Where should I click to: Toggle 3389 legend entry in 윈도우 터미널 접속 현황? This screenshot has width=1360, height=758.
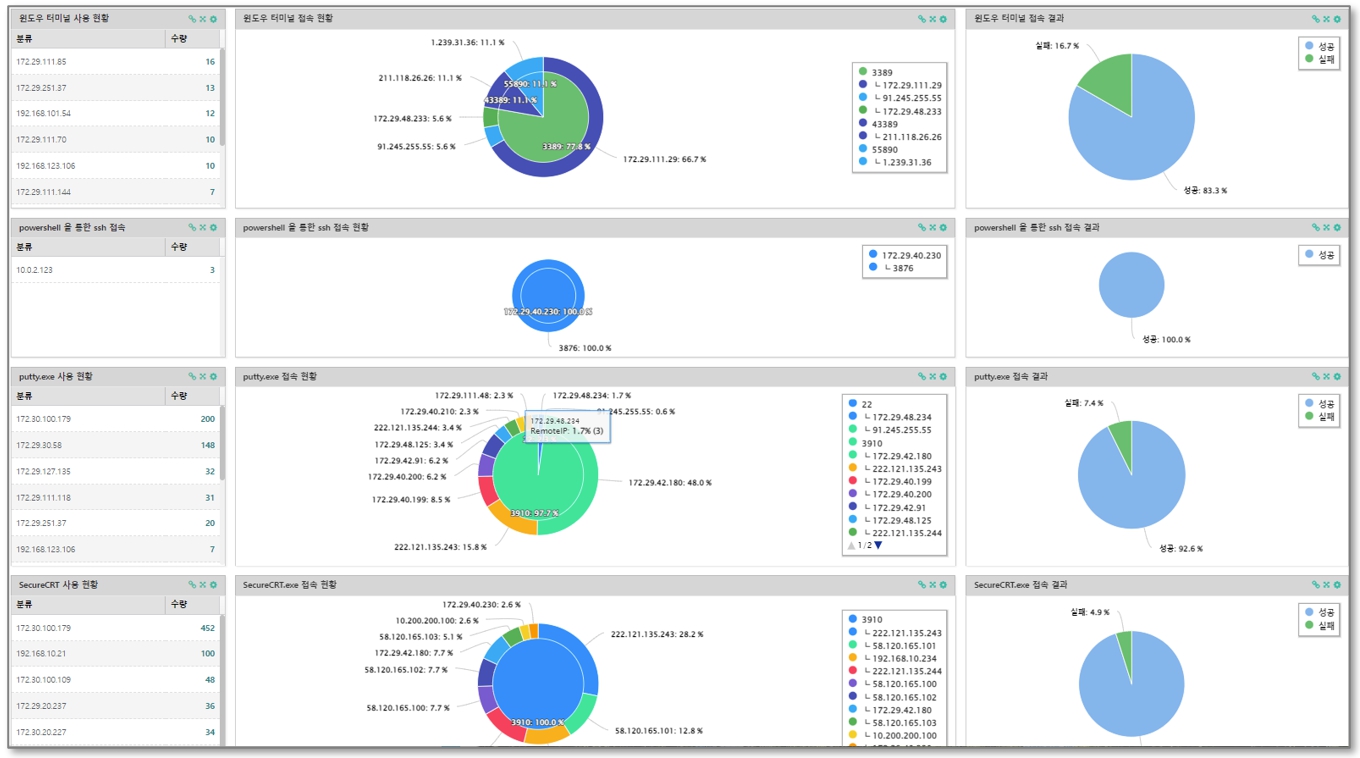[876, 72]
